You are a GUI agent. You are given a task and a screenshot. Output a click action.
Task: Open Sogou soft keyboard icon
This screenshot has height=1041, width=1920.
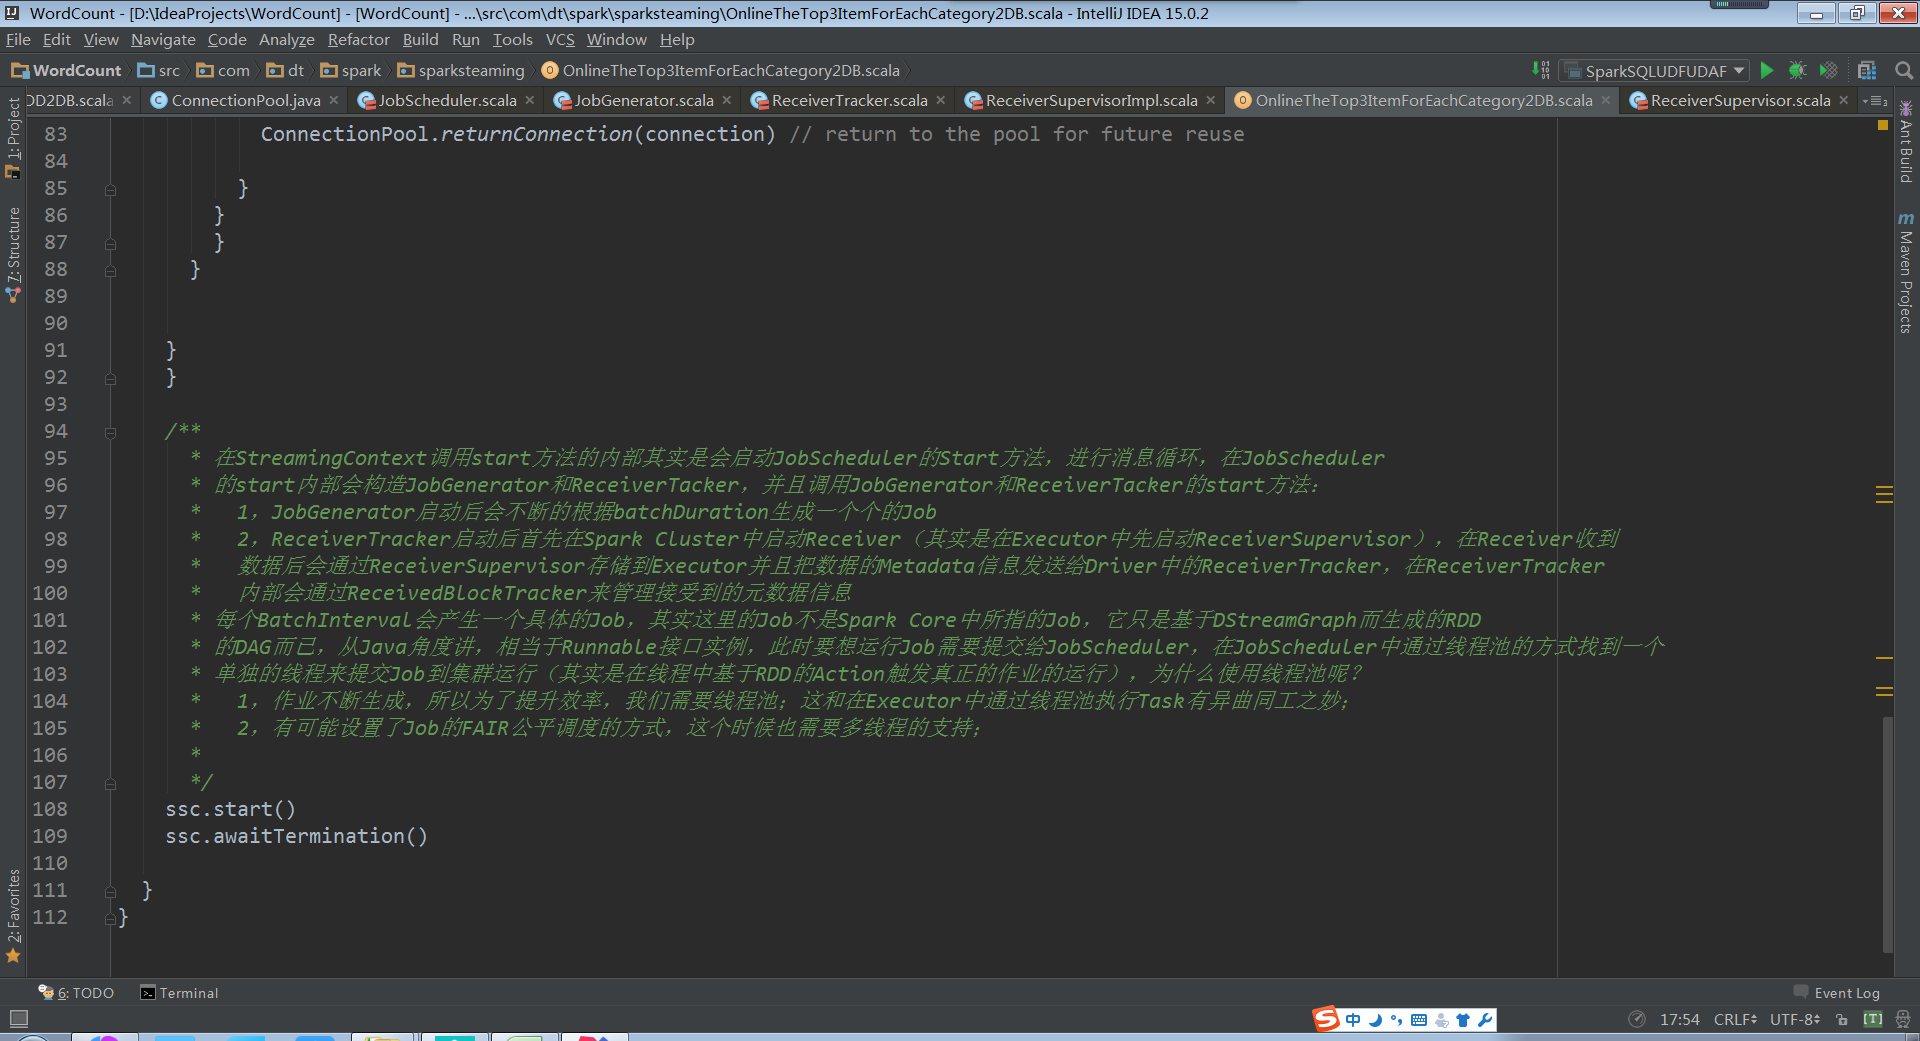click(x=1419, y=1020)
